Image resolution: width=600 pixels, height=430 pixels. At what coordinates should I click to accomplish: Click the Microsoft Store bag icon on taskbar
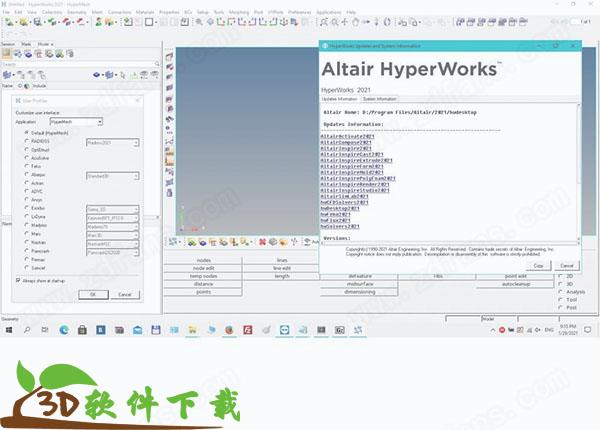tap(82, 330)
